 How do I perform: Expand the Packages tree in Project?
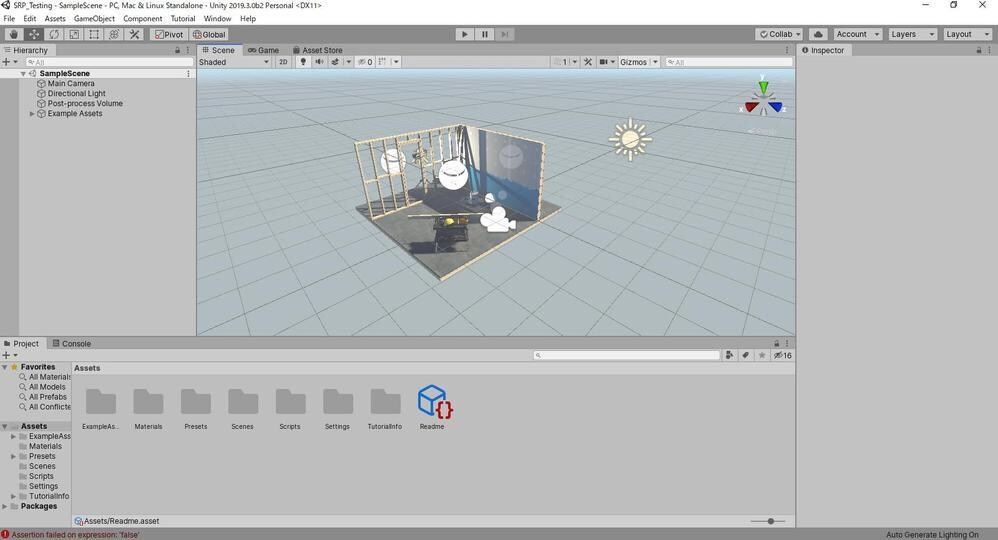pyautogui.click(x=5, y=506)
